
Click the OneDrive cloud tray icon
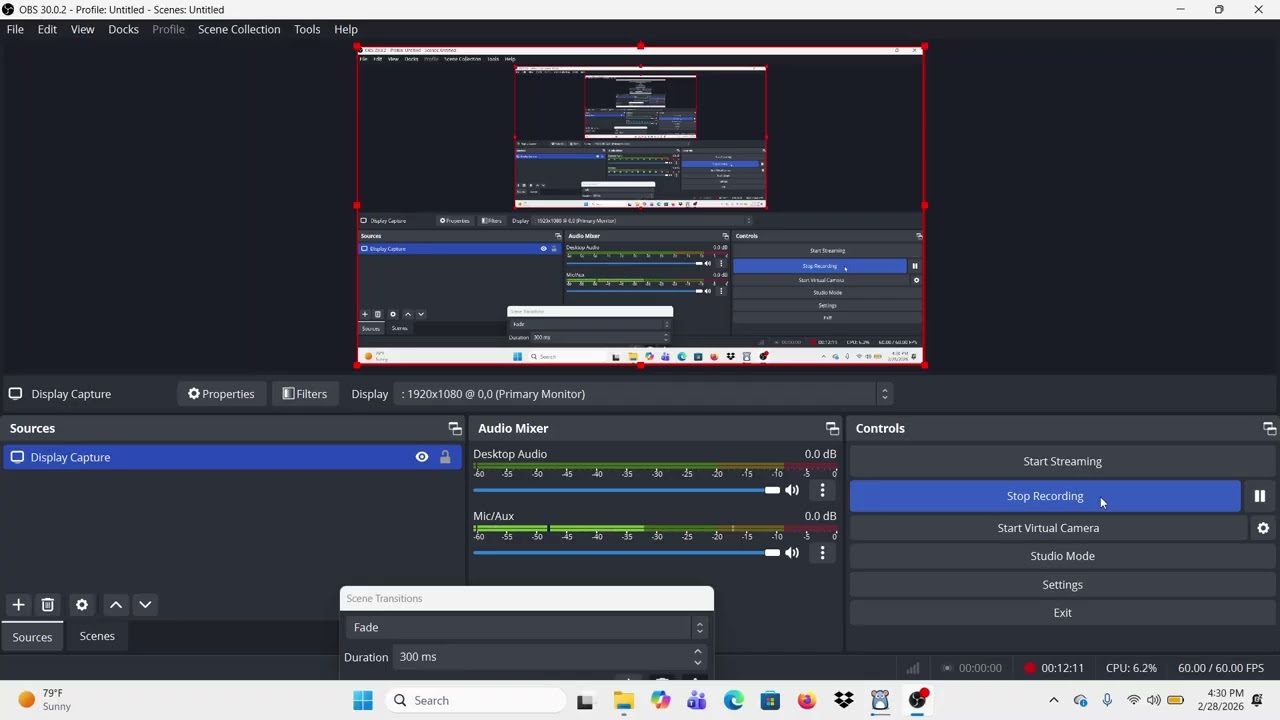(x=1080, y=700)
